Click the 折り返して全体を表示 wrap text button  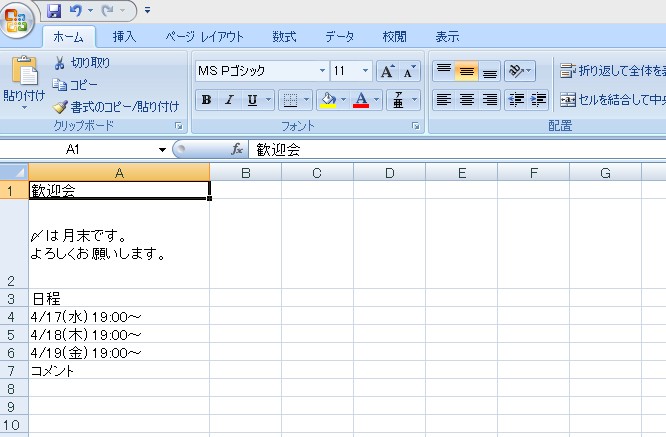pyautogui.click(x=612, y=71)
